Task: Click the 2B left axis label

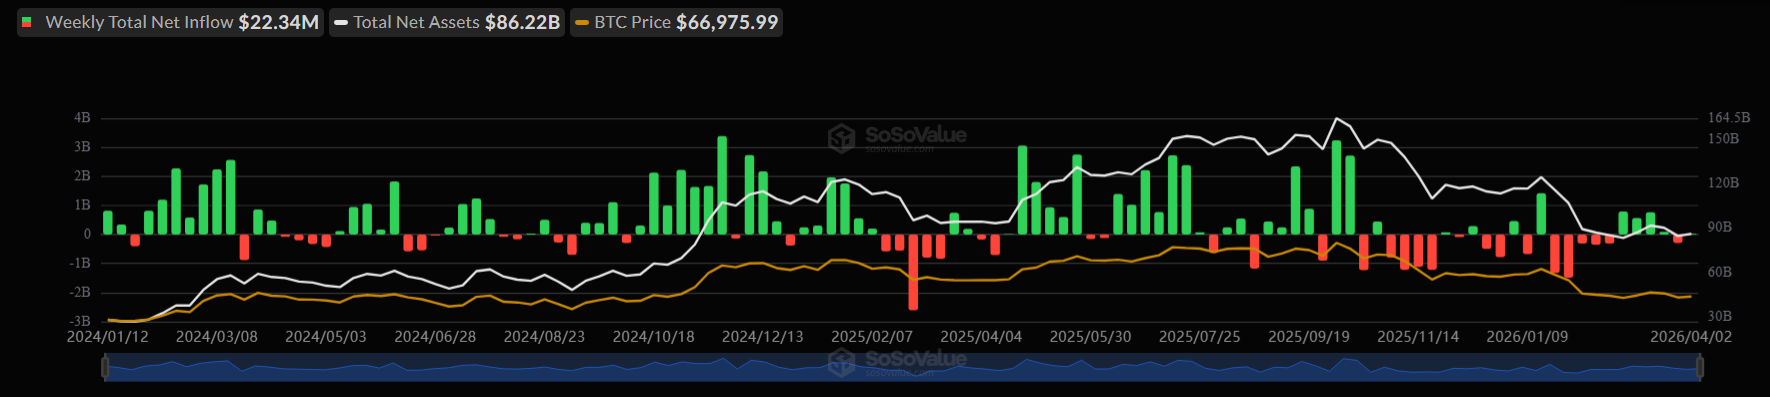Action: [x=82, y=176]
